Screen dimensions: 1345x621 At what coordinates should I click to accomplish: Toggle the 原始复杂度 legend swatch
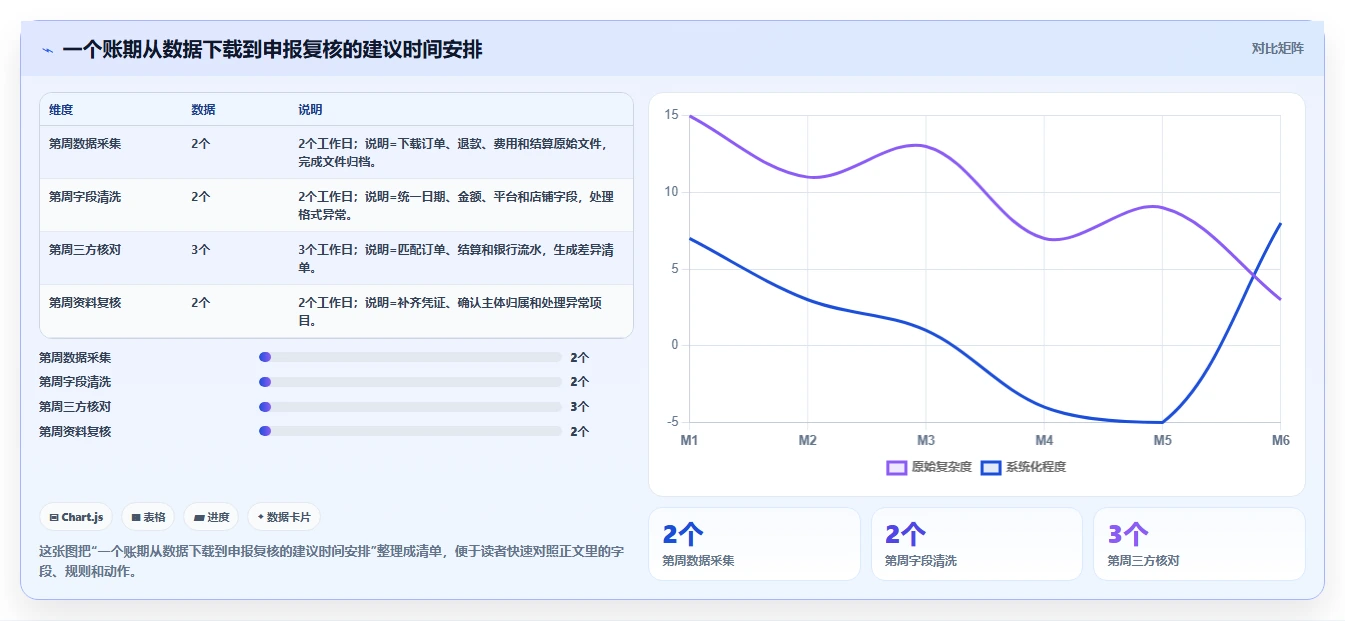click(896, 467)
